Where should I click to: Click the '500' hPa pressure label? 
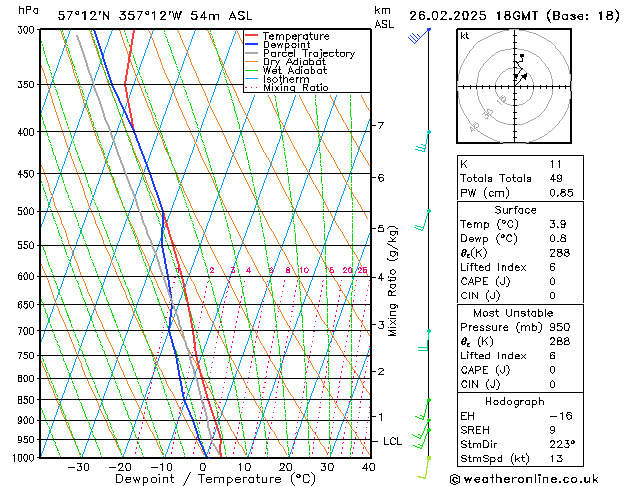pos(28,211)
